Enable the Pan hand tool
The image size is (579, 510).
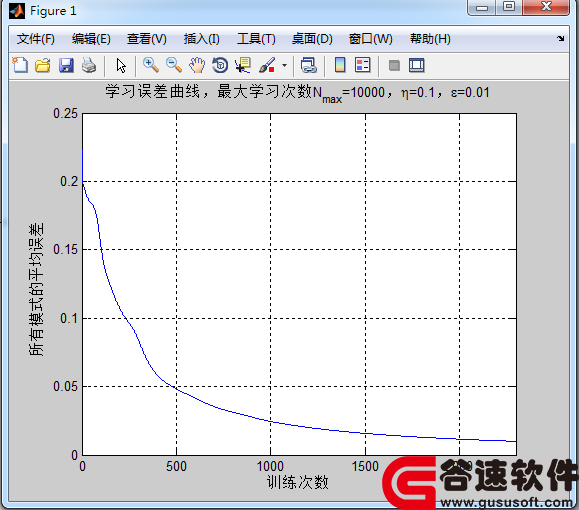click(x=197, y=65)
